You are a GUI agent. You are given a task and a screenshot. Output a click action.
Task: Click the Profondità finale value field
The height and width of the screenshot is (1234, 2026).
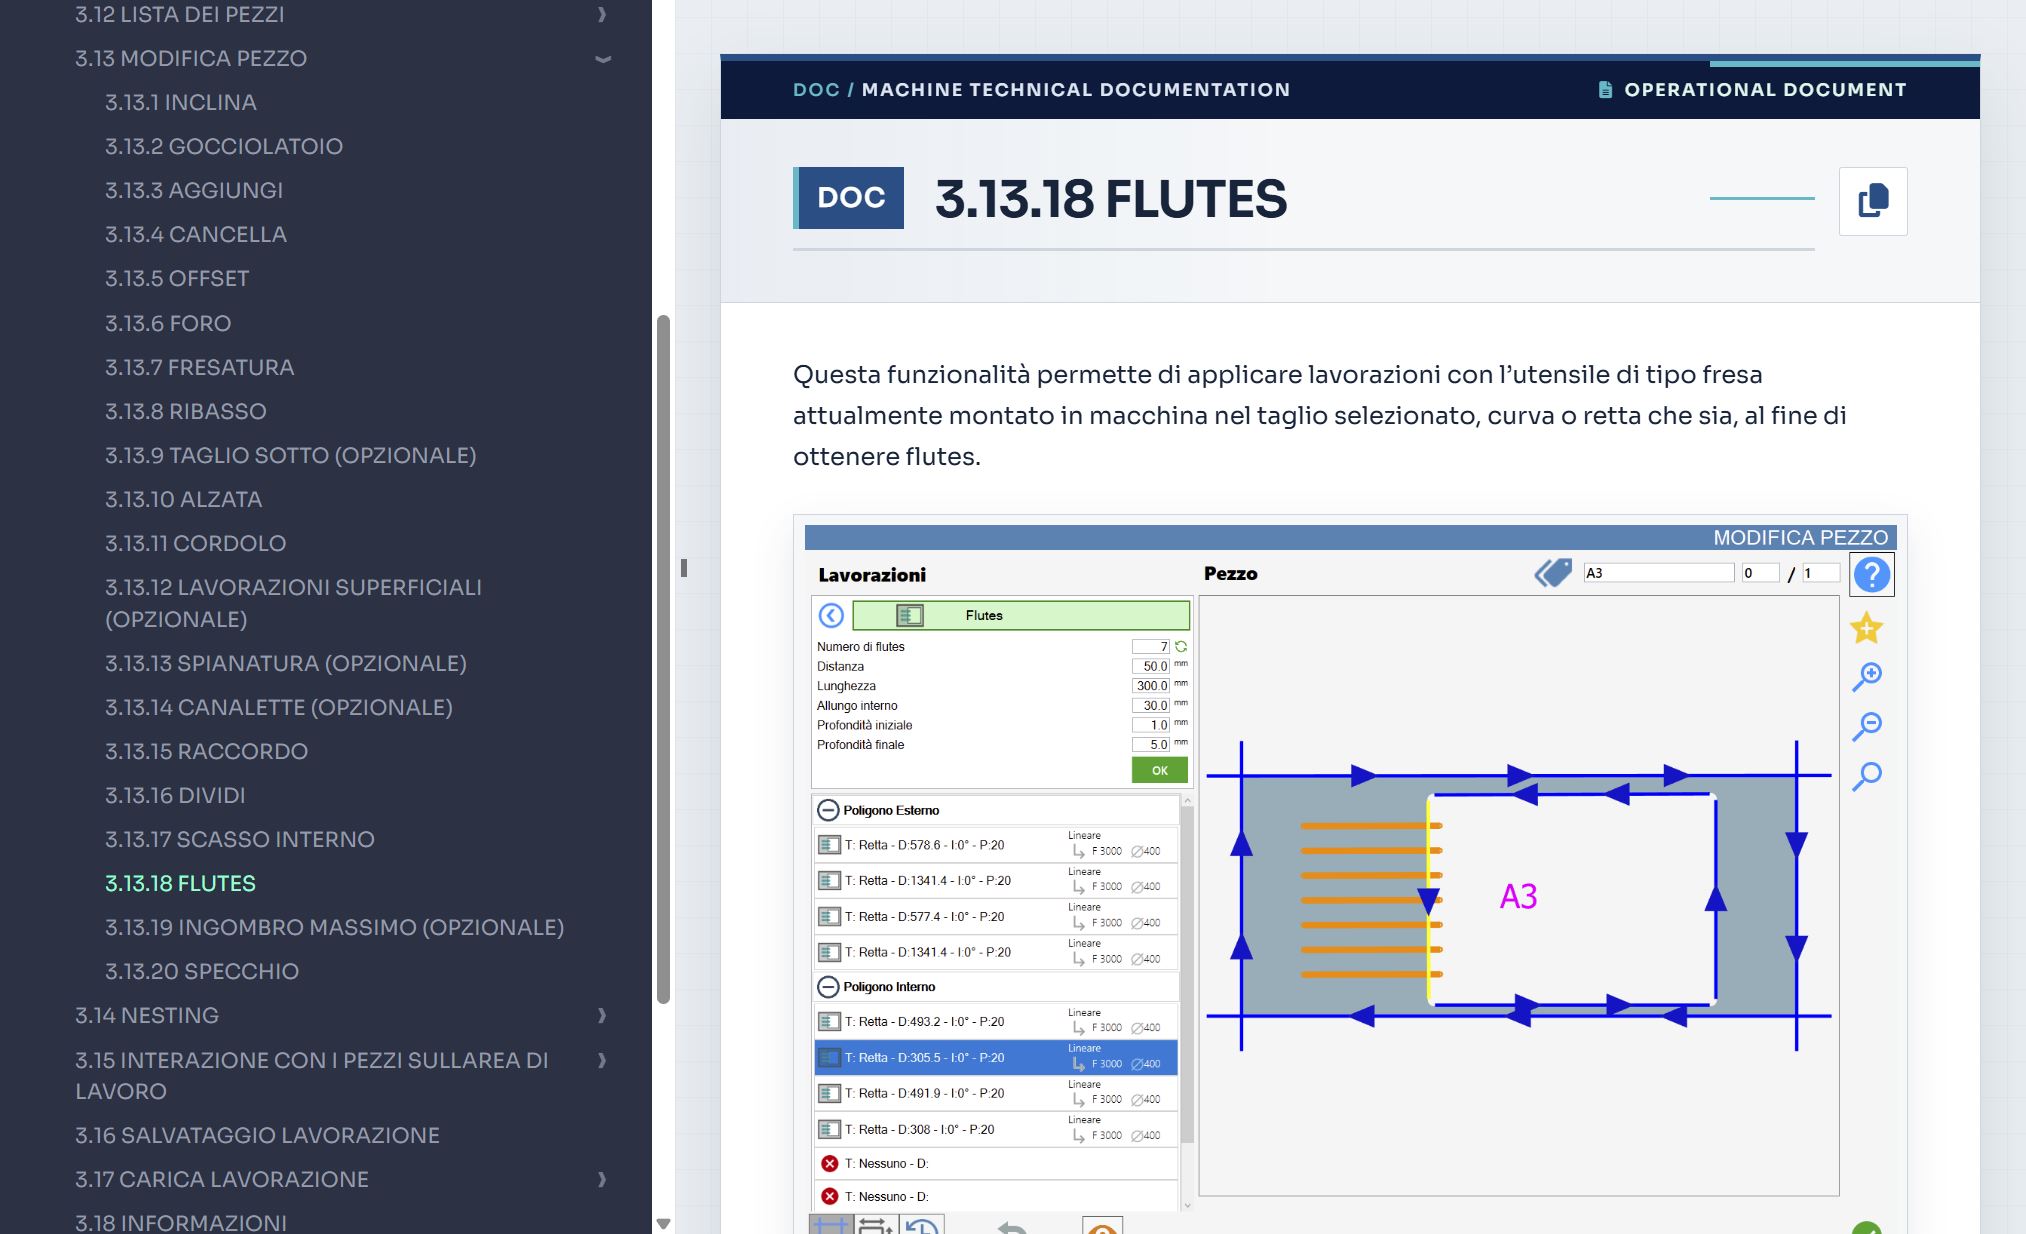tap(1151, 744)
